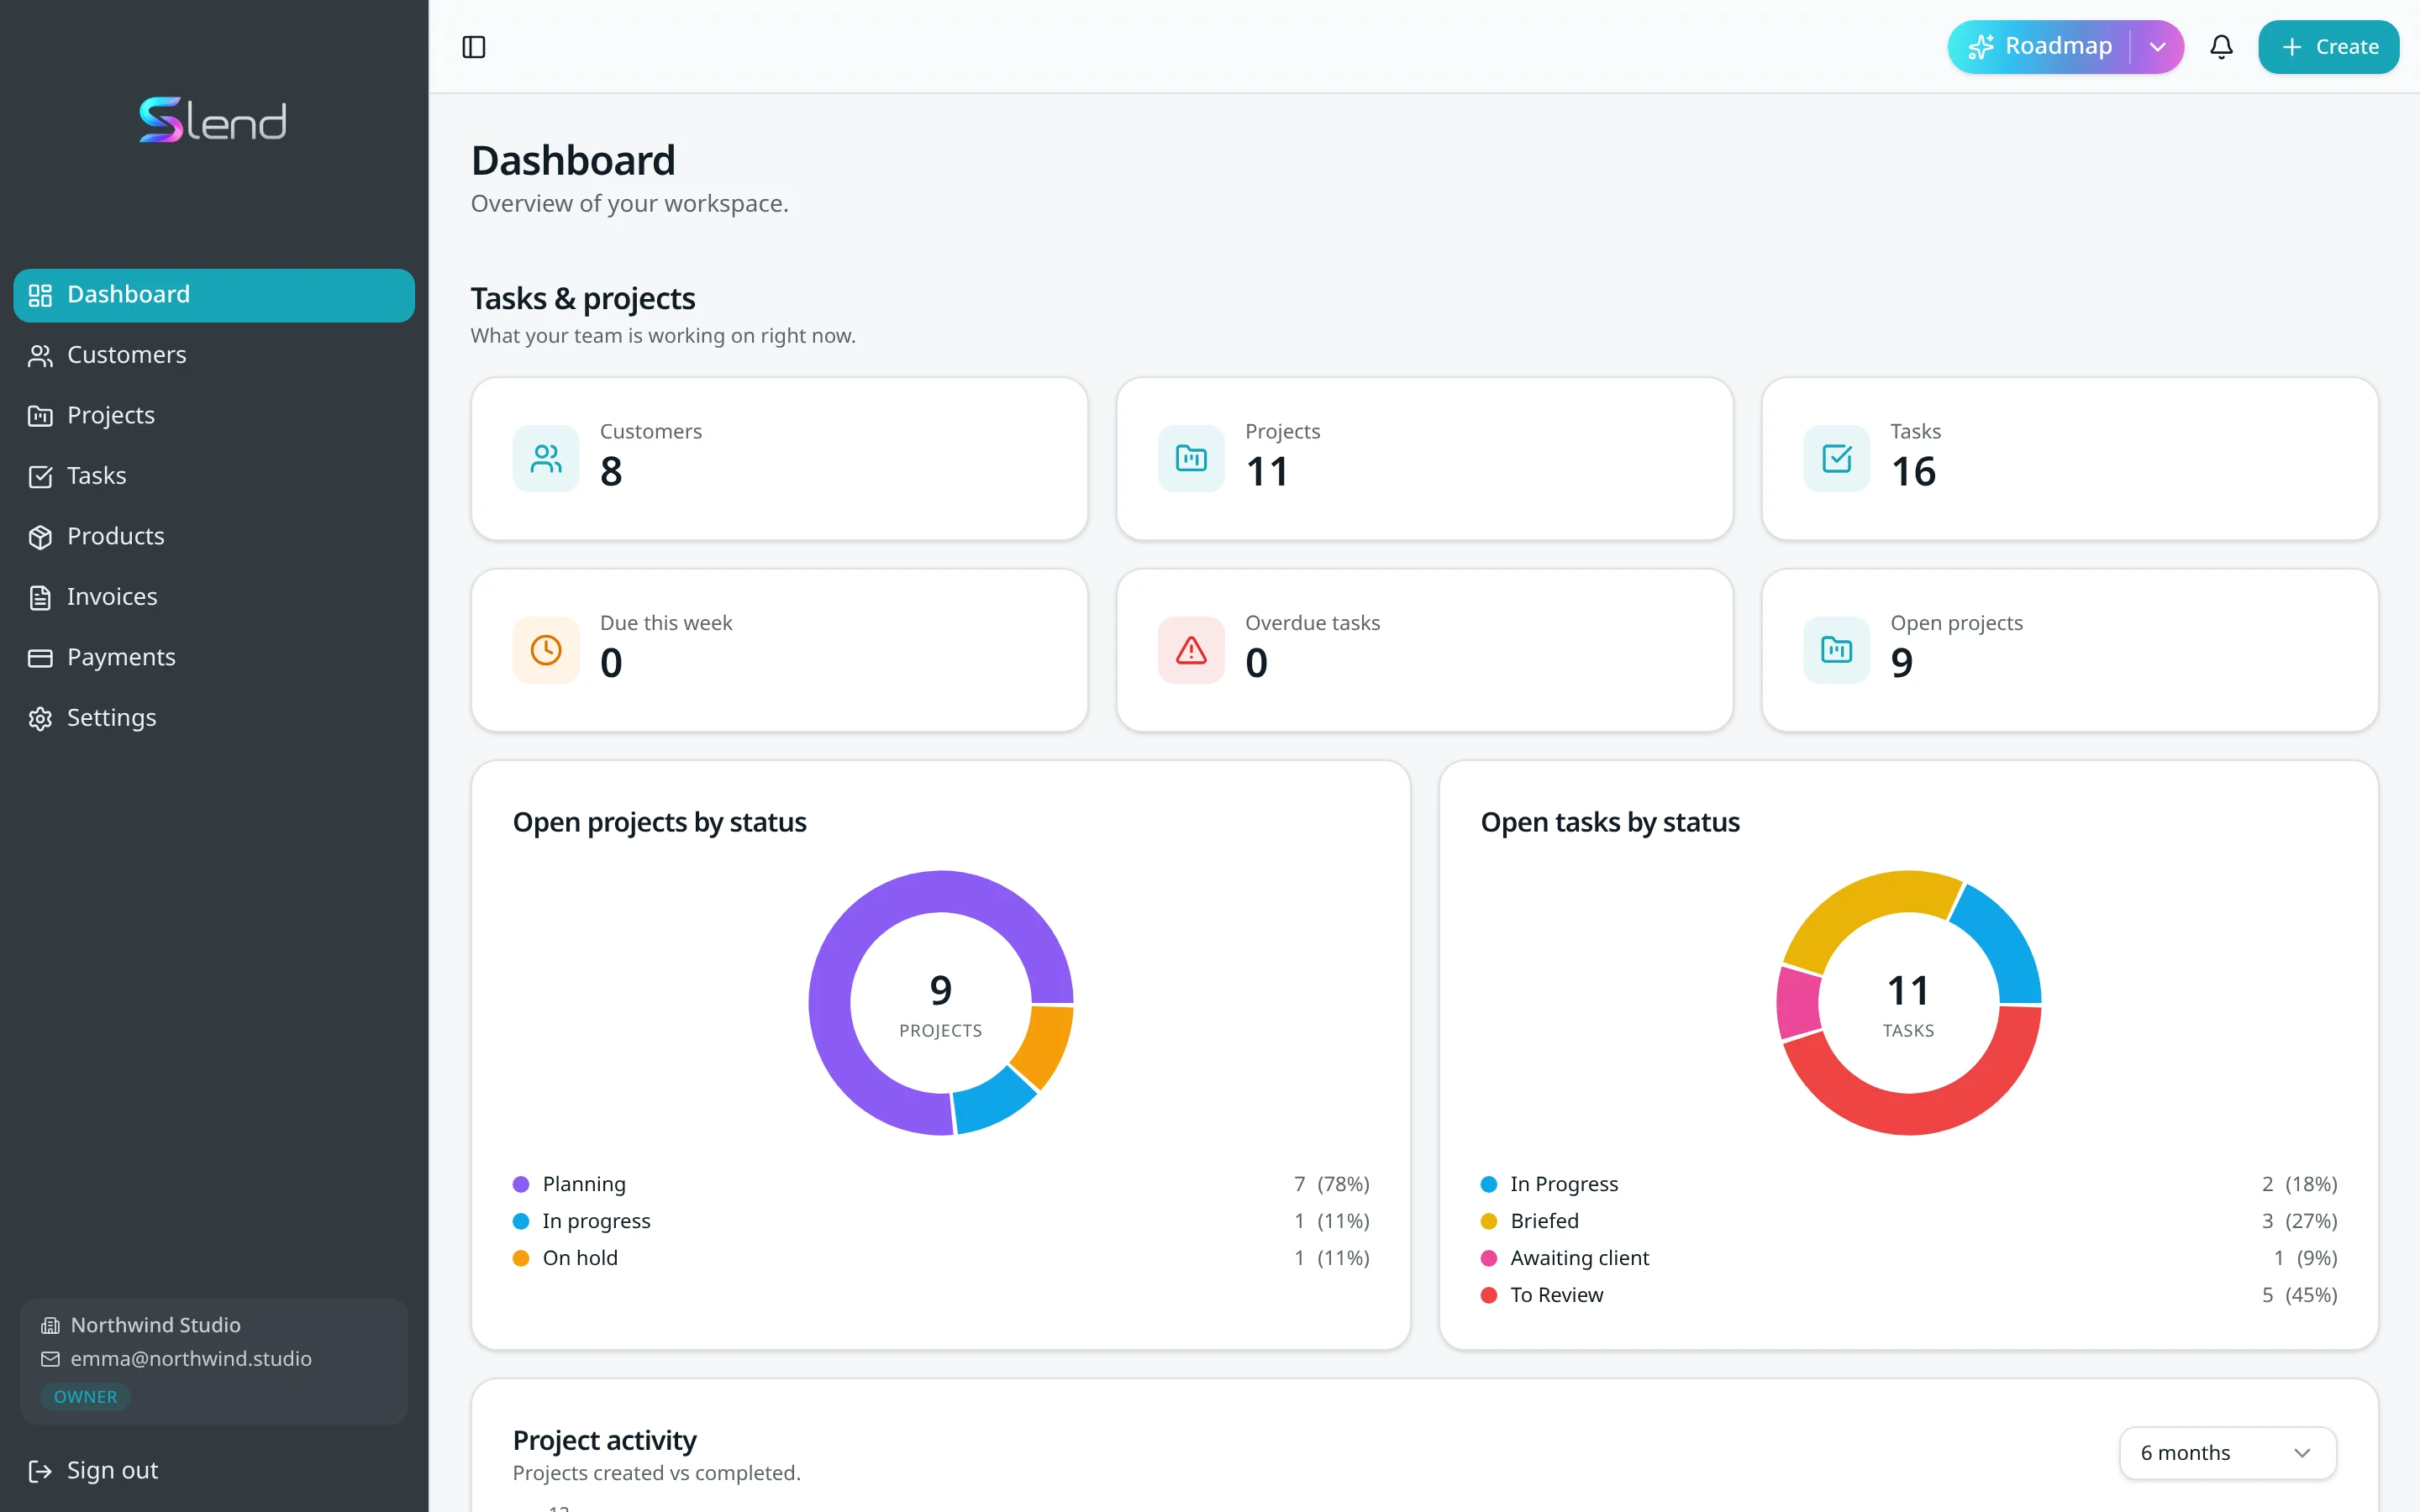Click the Planning purple legend dot
The image size is (2420, 1512).
click(x=520, y=1185)
